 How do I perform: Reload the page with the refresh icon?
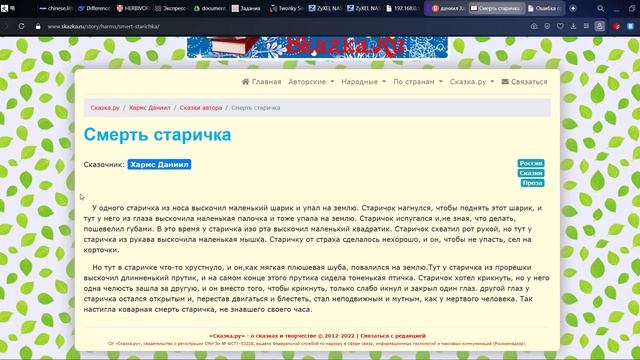coord(21,26)
